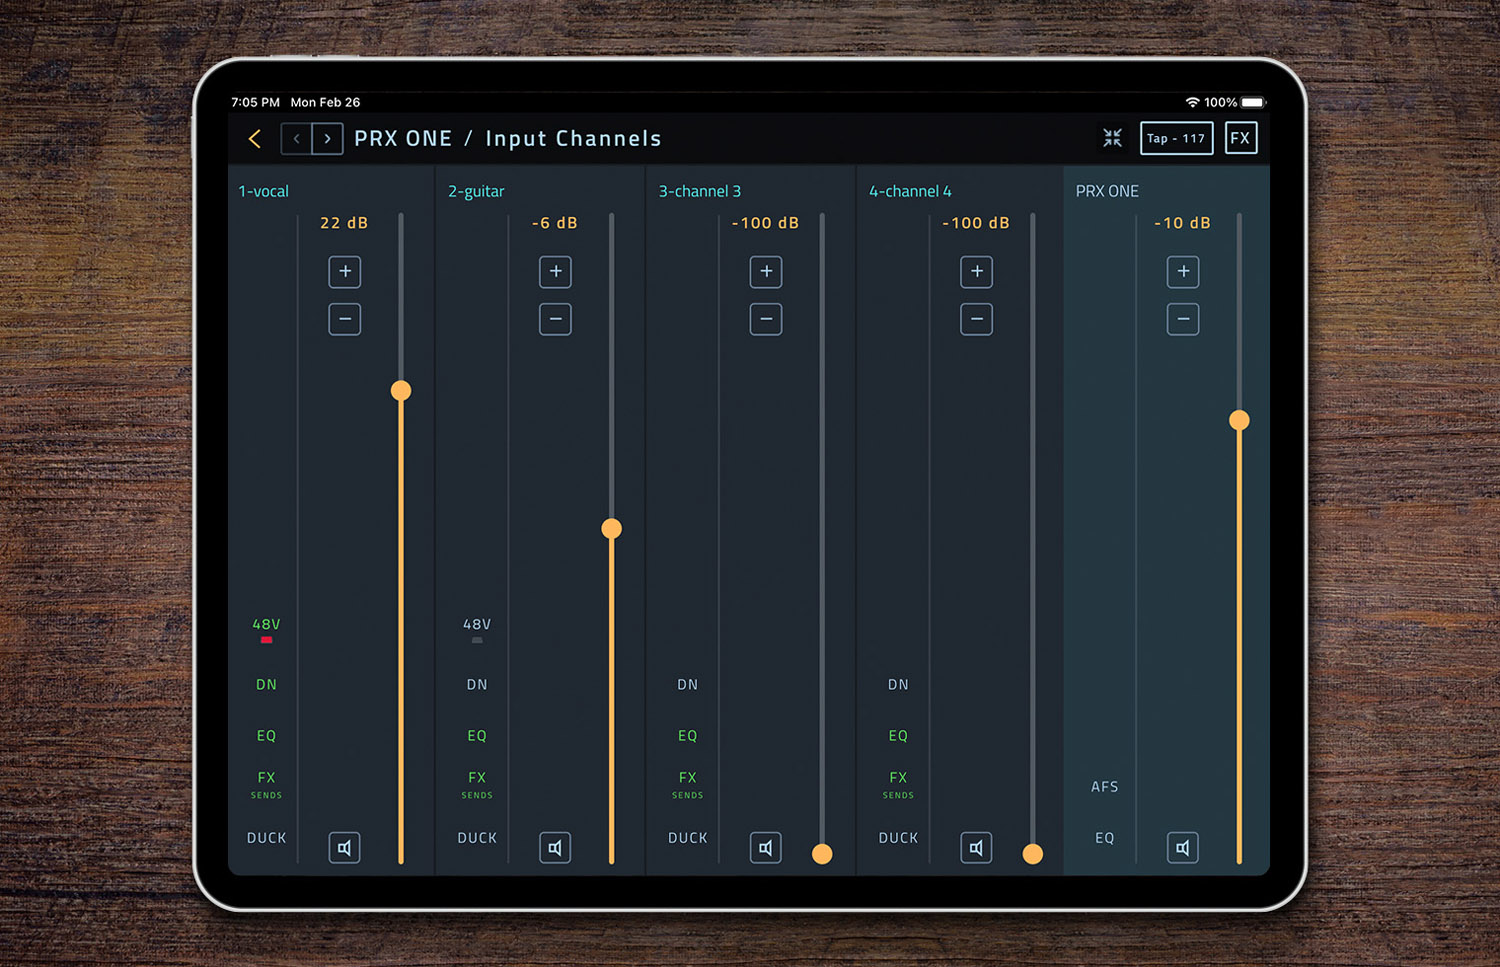The height and width of the screenshot is (967, 1500).
Task: Increase 3-channel 3 gain with plus button
Action: pos(766,271)
